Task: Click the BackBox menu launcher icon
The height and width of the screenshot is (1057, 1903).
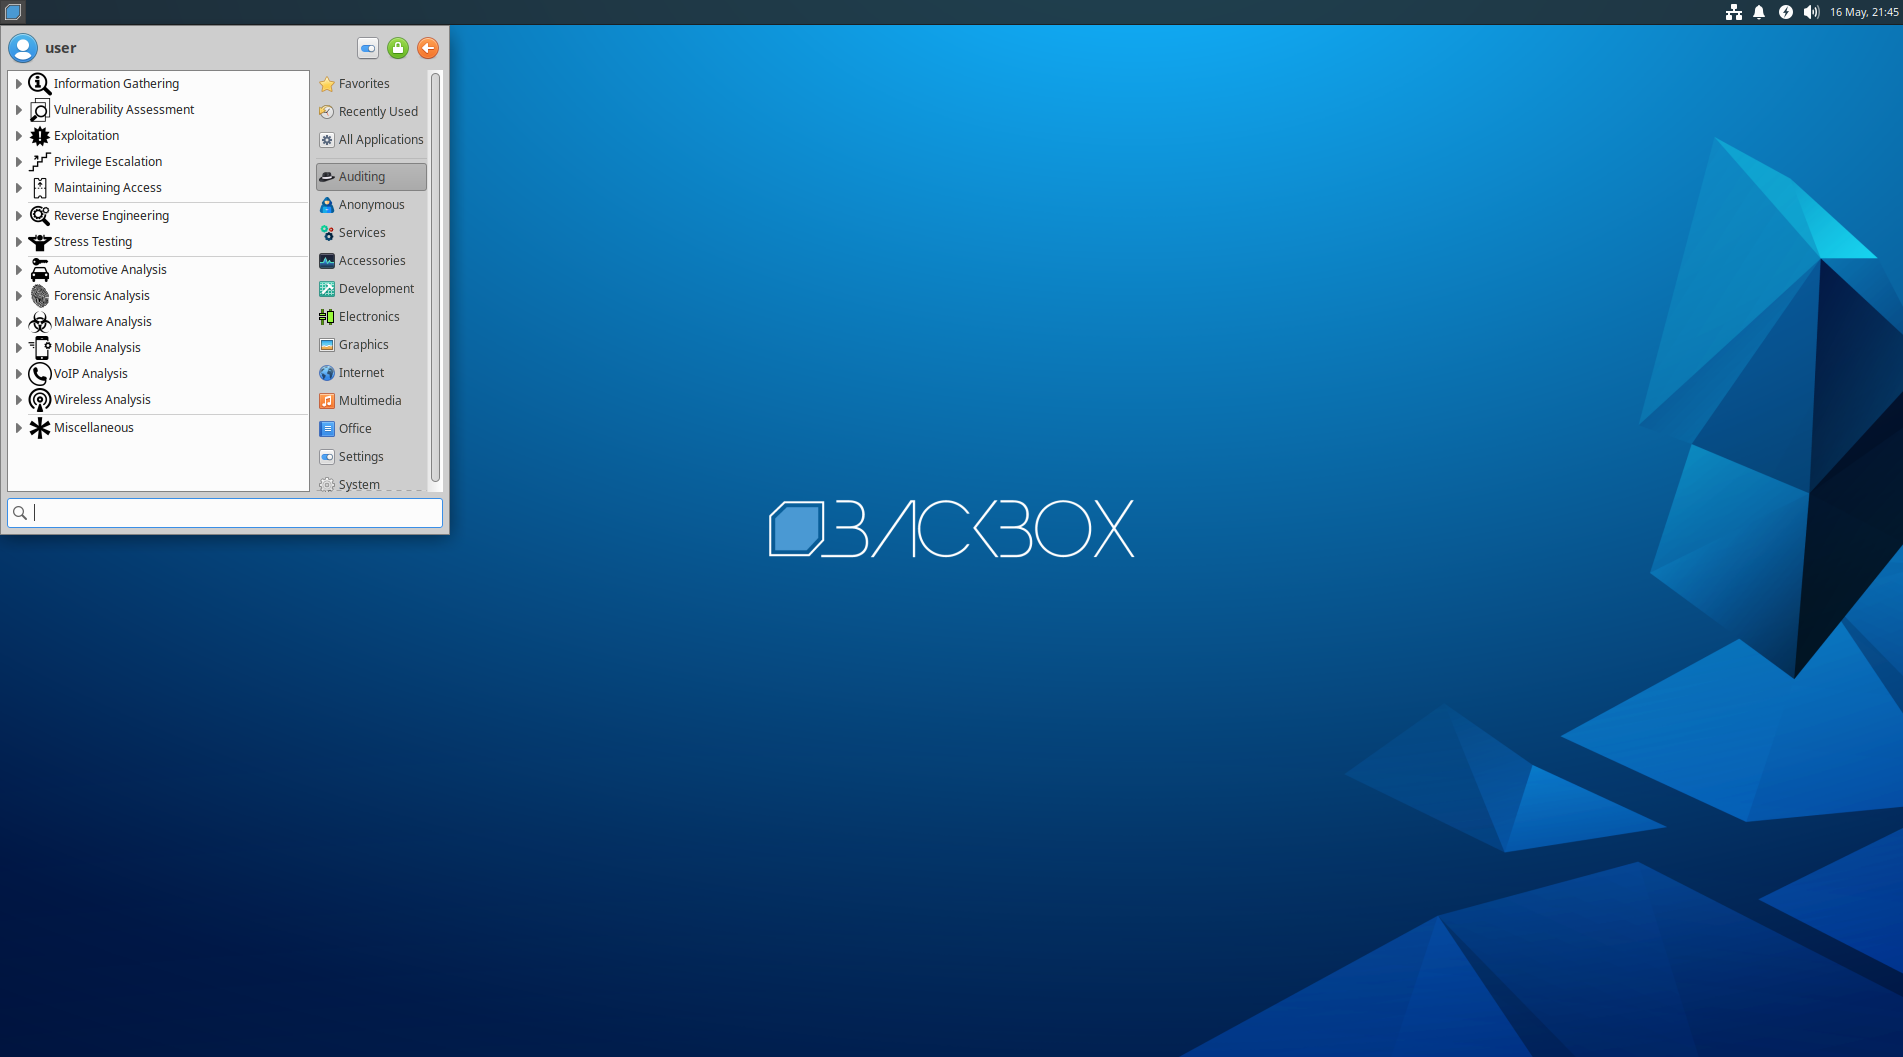Action: tap(13, 12)
